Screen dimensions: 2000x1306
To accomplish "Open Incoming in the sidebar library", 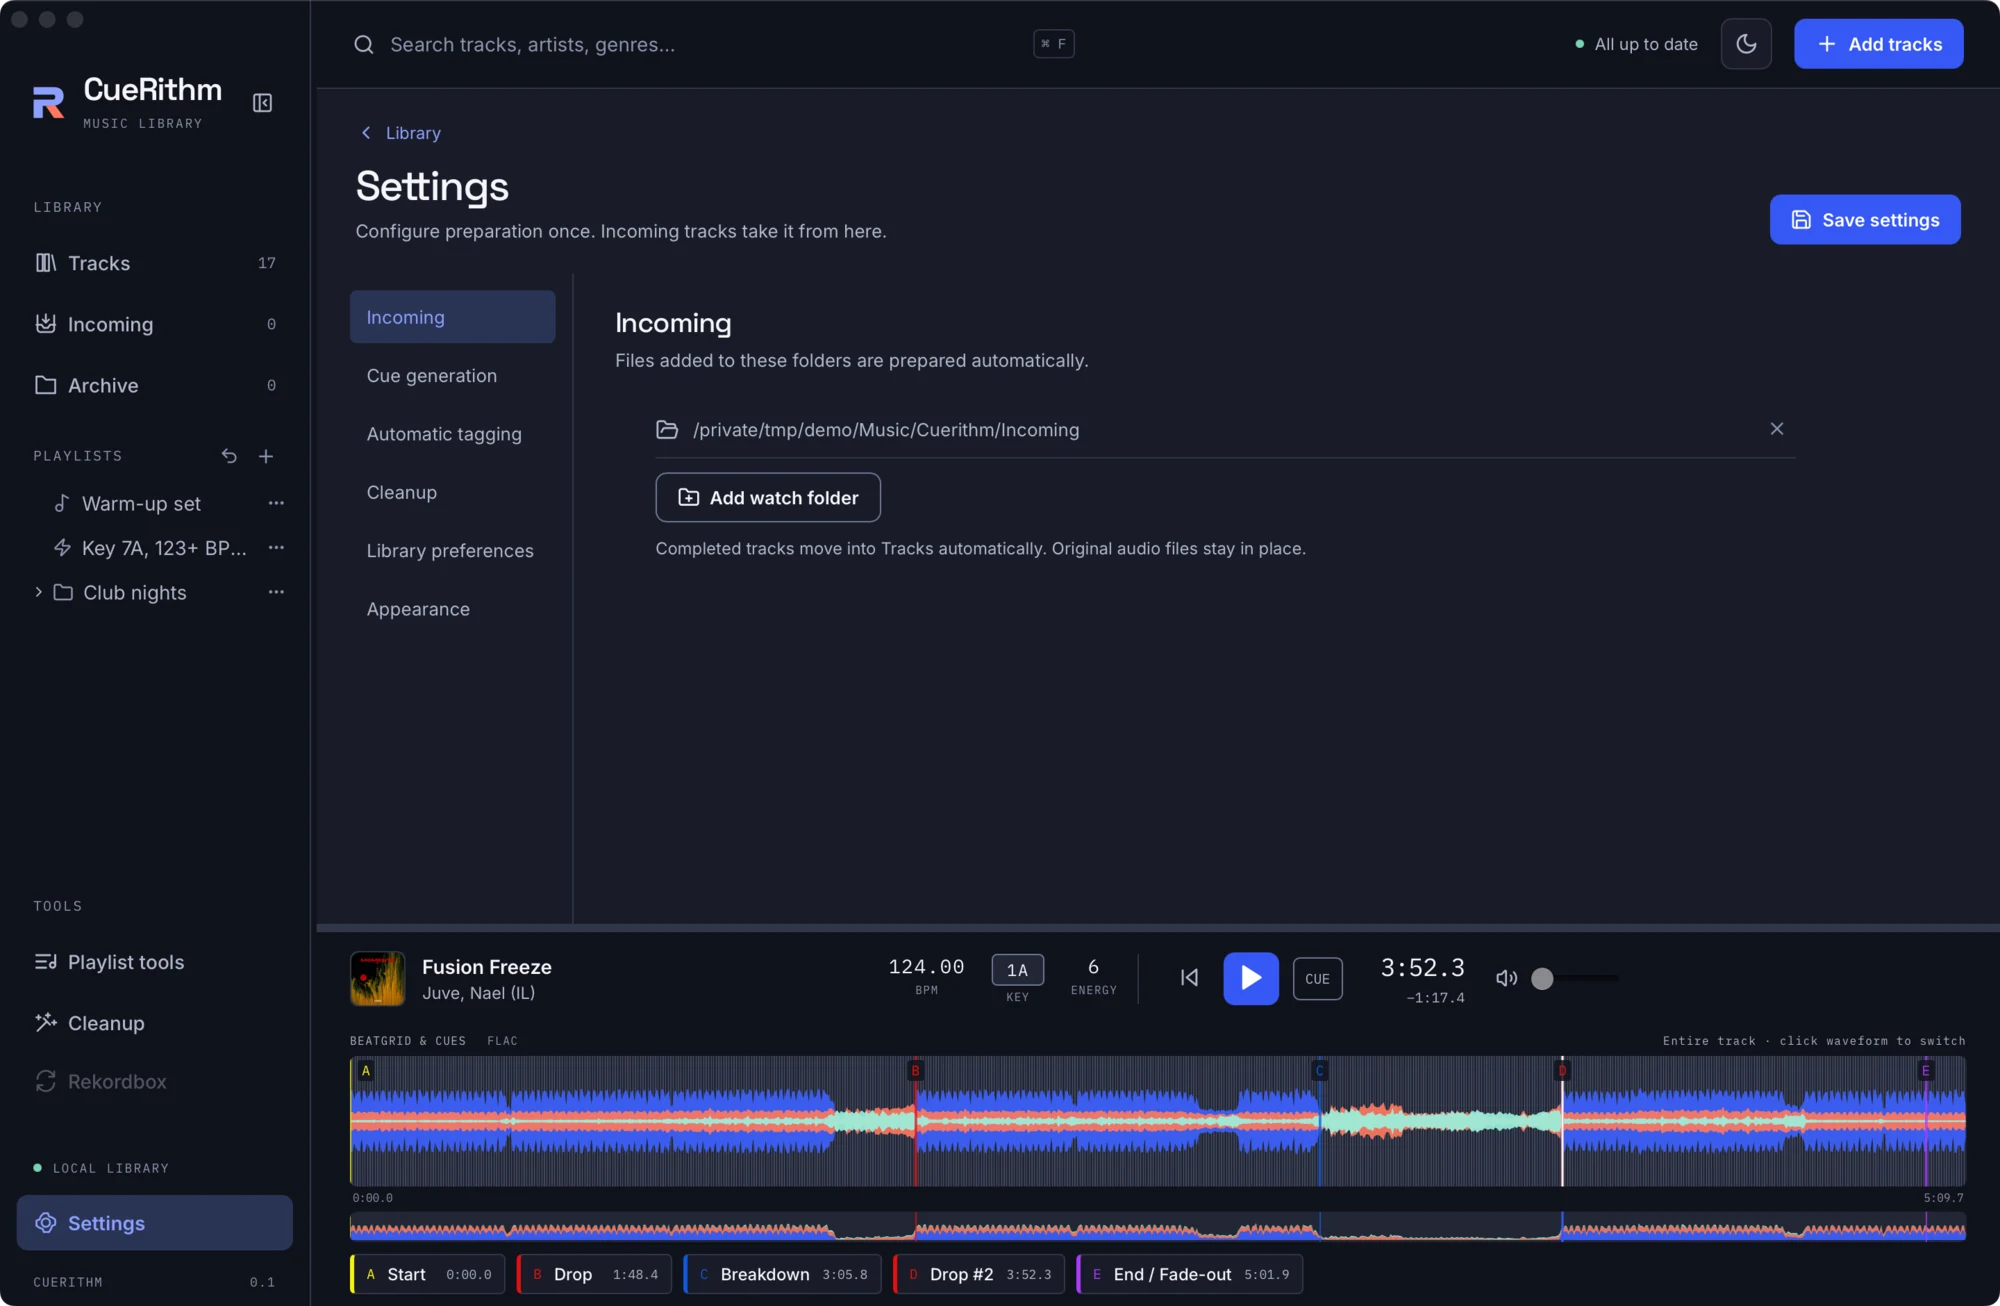I will coord(155,324).
